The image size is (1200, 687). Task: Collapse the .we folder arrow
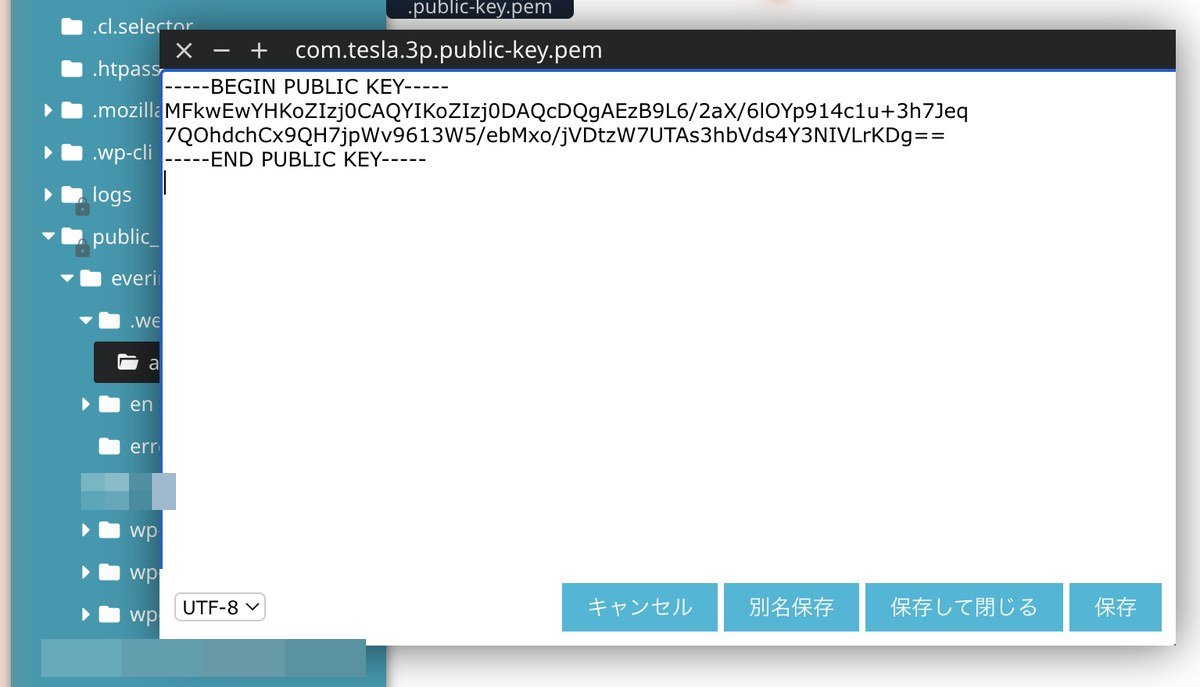click(86, 321)
